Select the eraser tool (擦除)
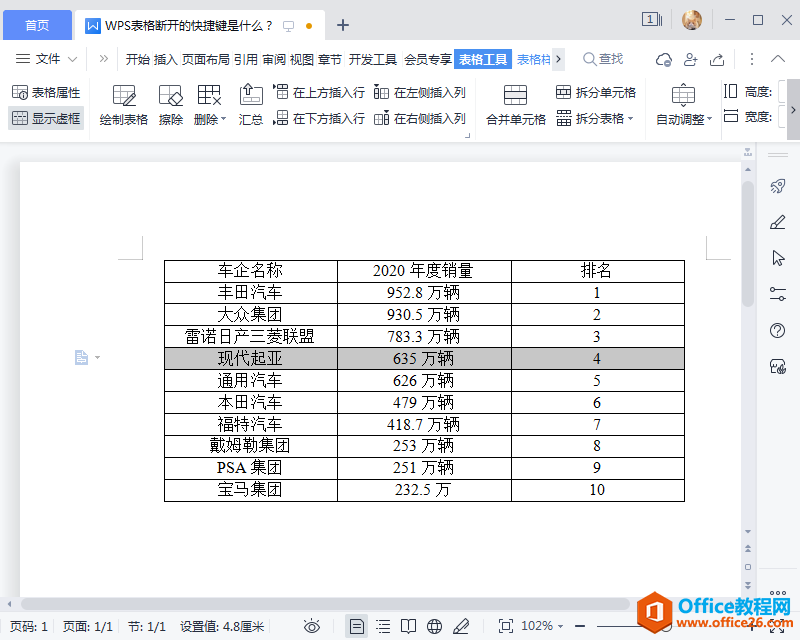This screenshot has height=640, width=800. [170, 105]
